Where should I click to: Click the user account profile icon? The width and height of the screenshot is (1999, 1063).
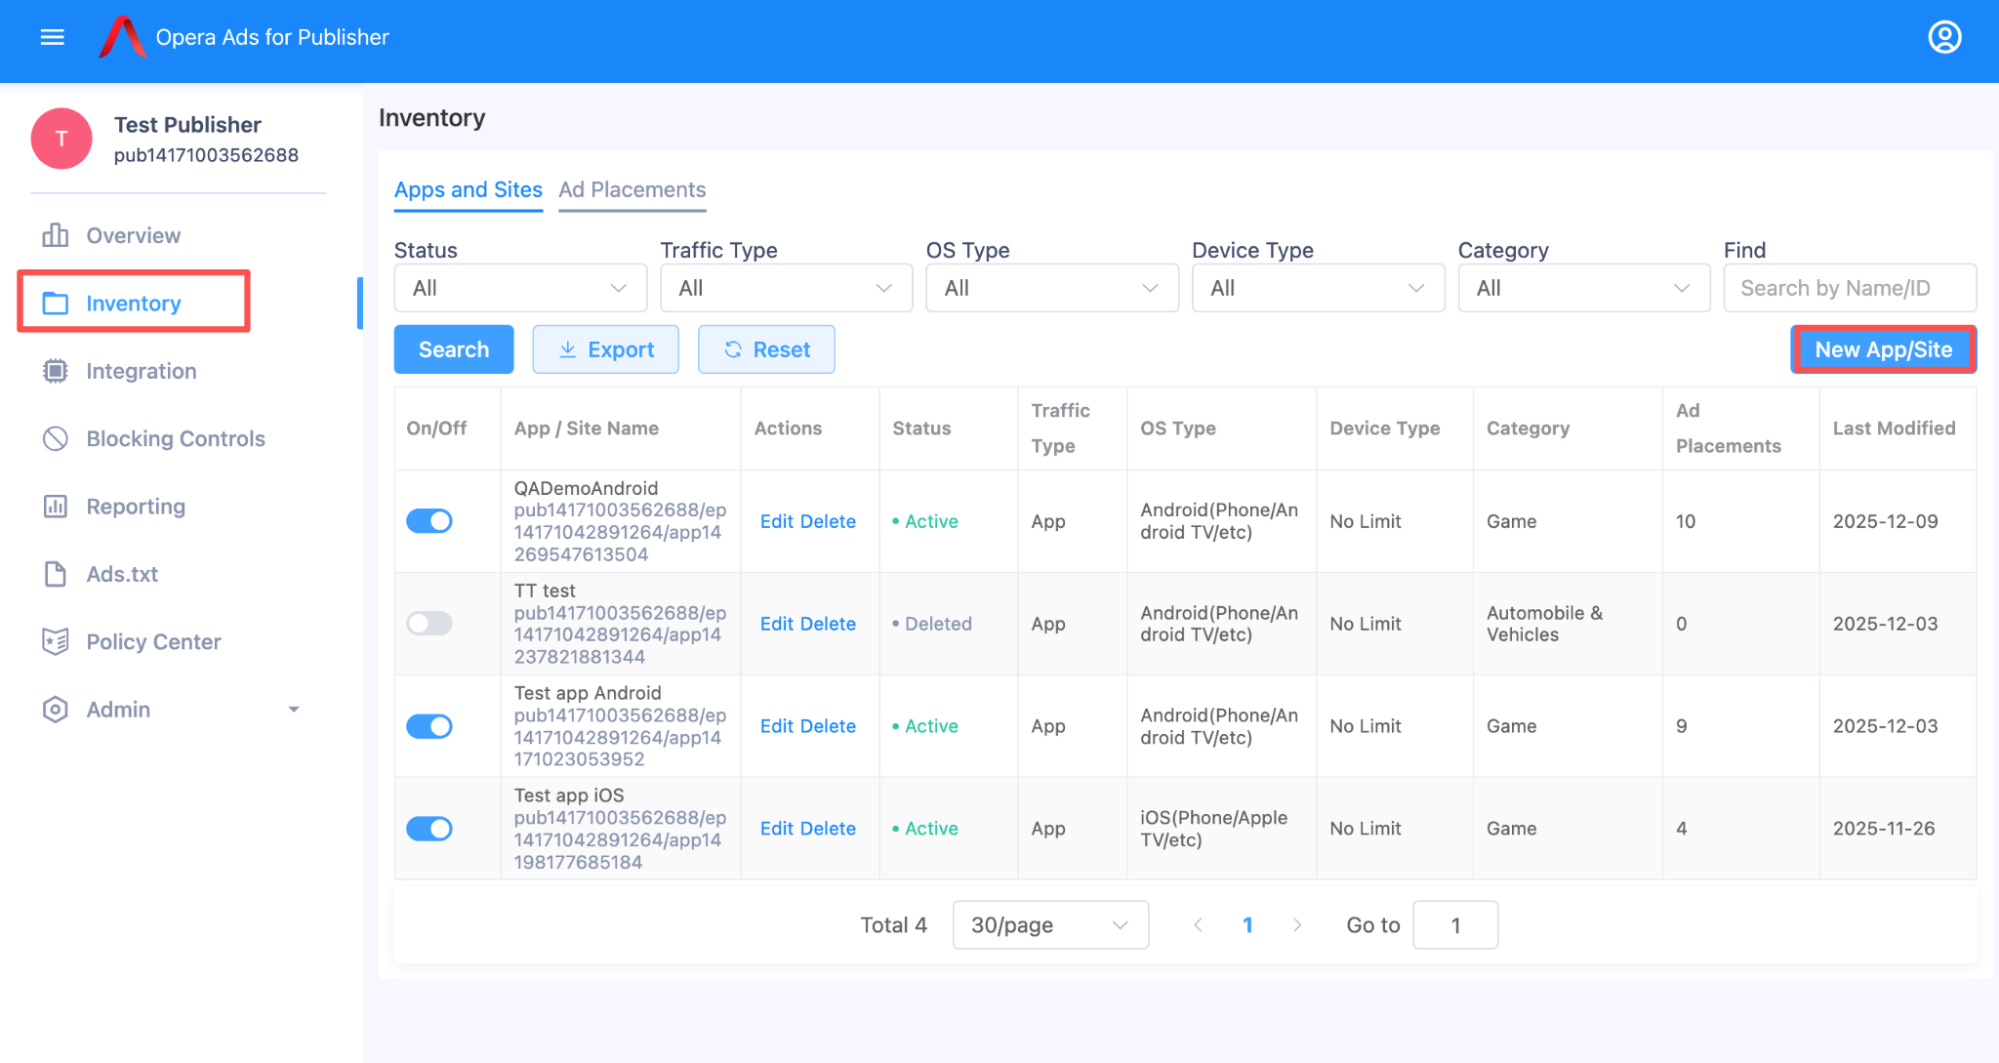point(1944,37)
